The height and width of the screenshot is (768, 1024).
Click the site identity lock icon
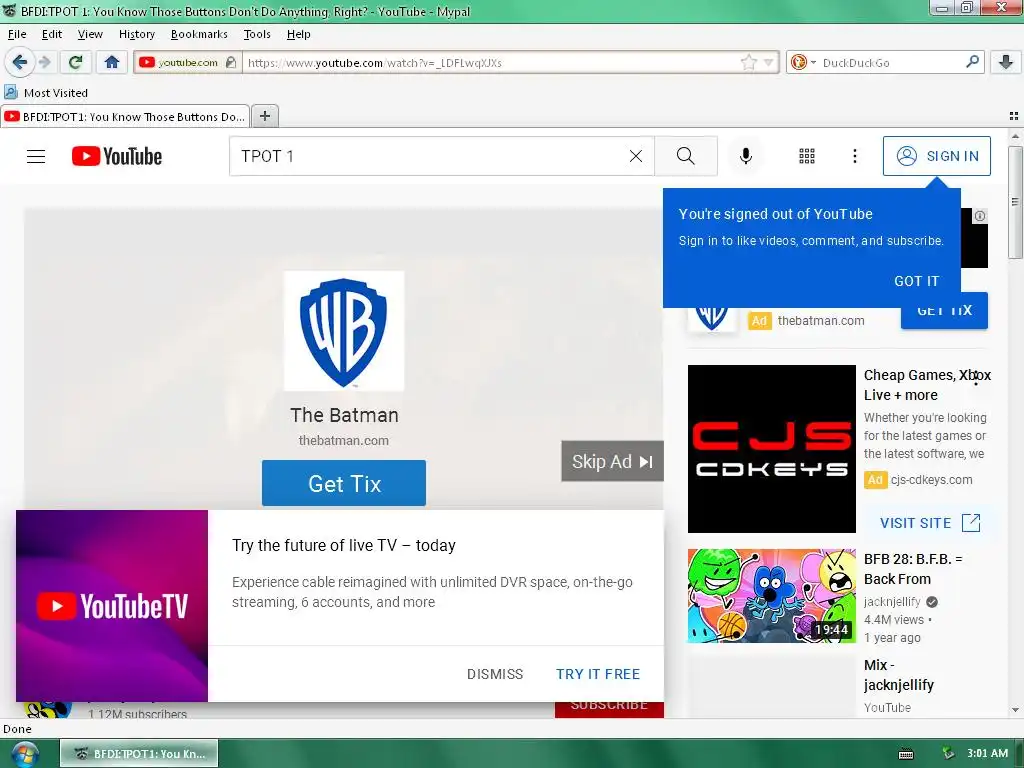click(x=231, y=62)
